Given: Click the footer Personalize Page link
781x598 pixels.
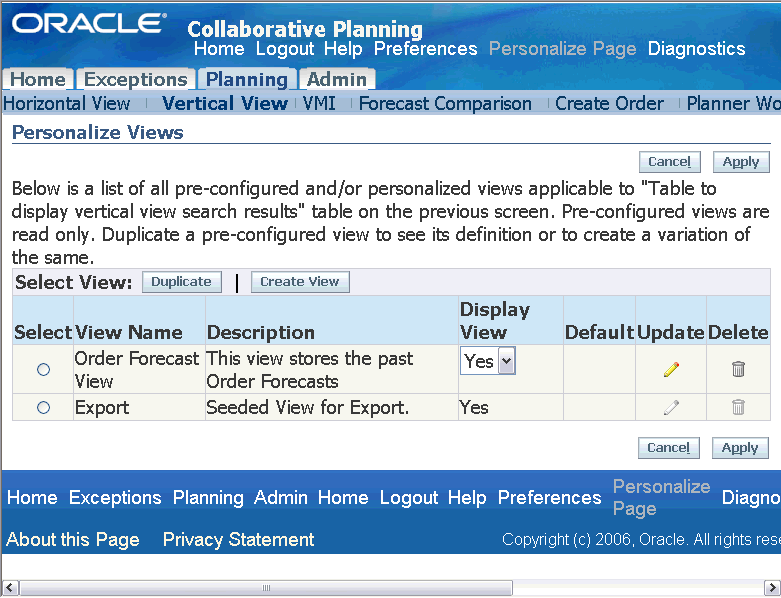Looking at the screenshot, I should click(x=661, y=497).
